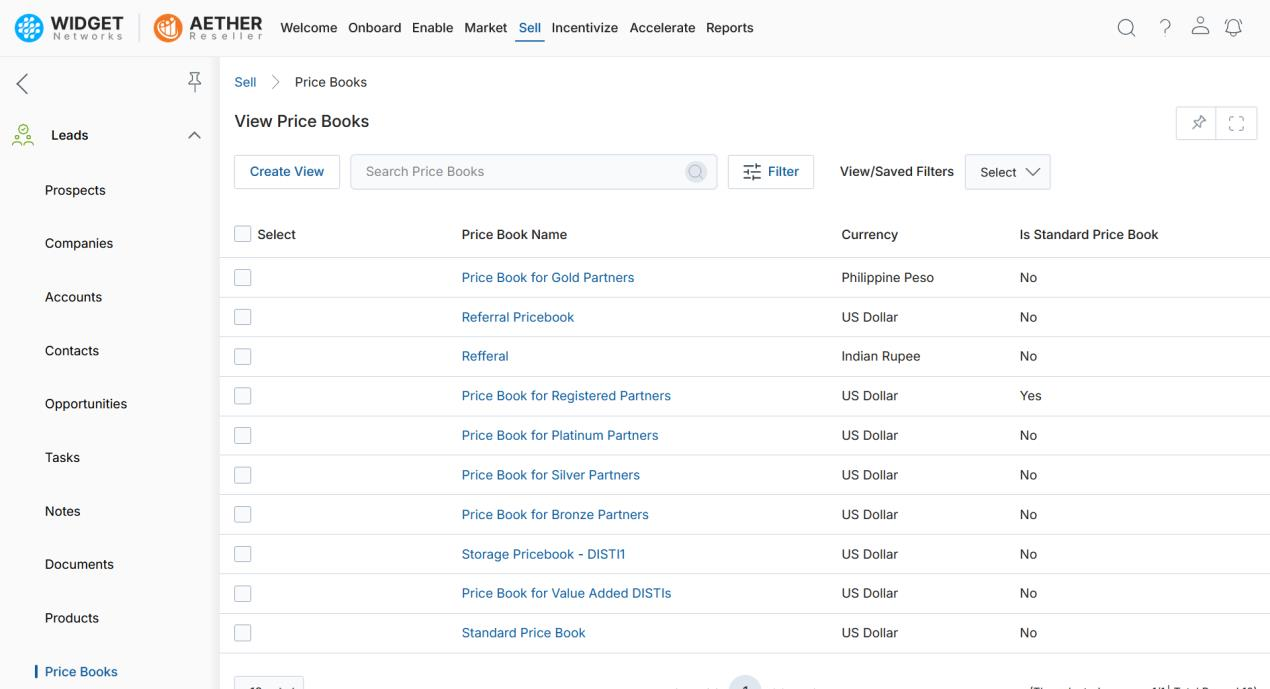Click the Sell breadcrumb link
1270x689 pixels.
245,82
